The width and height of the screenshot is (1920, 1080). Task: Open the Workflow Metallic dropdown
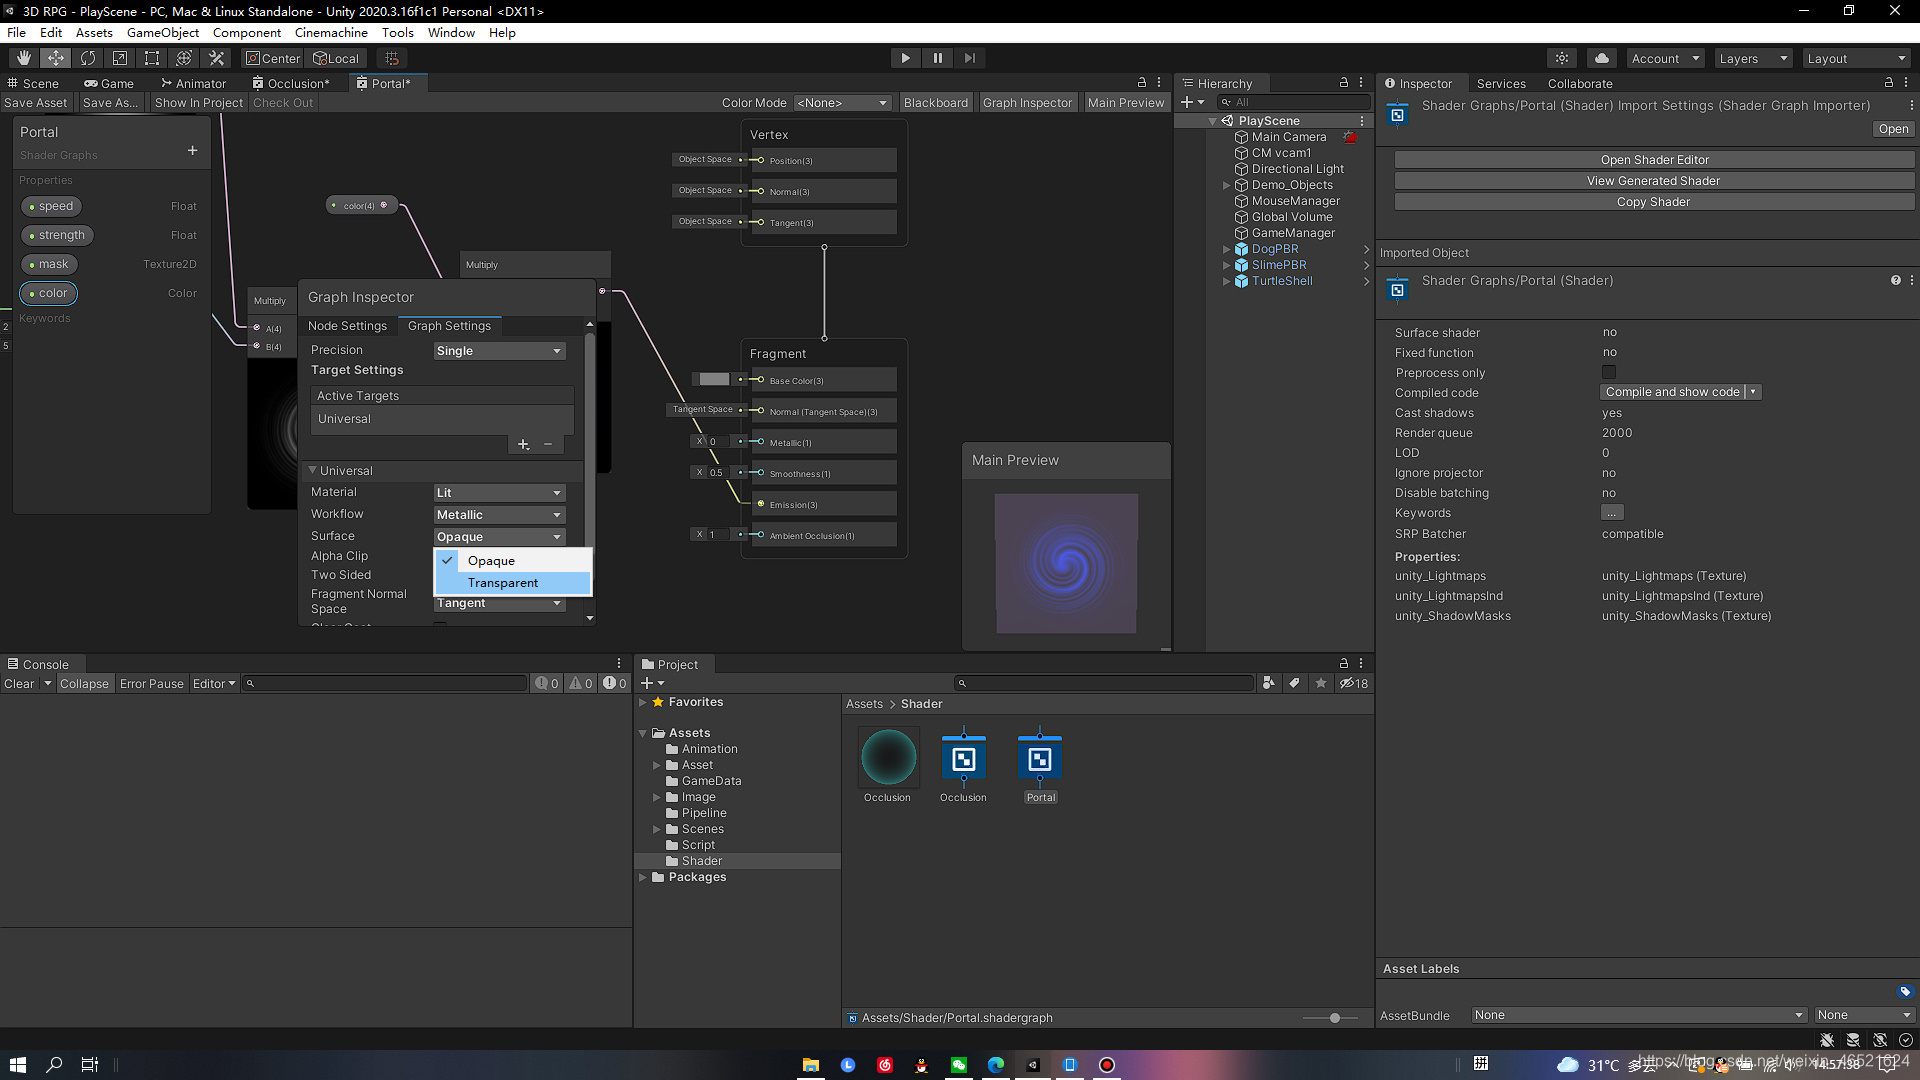pyautogui.click(x=499, y=515)
